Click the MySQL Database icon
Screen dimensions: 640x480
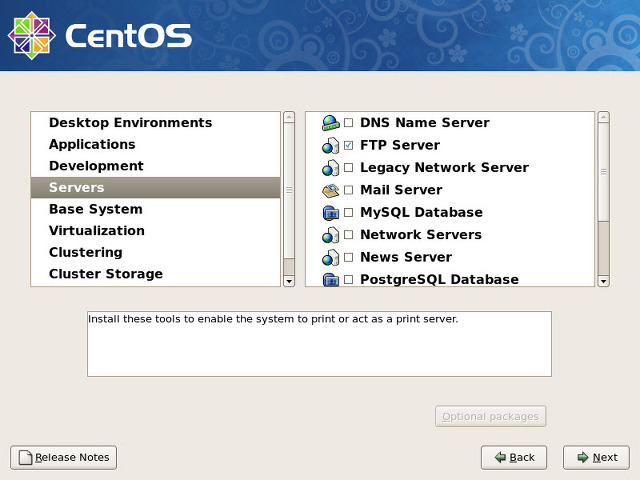tap(331, 213)
